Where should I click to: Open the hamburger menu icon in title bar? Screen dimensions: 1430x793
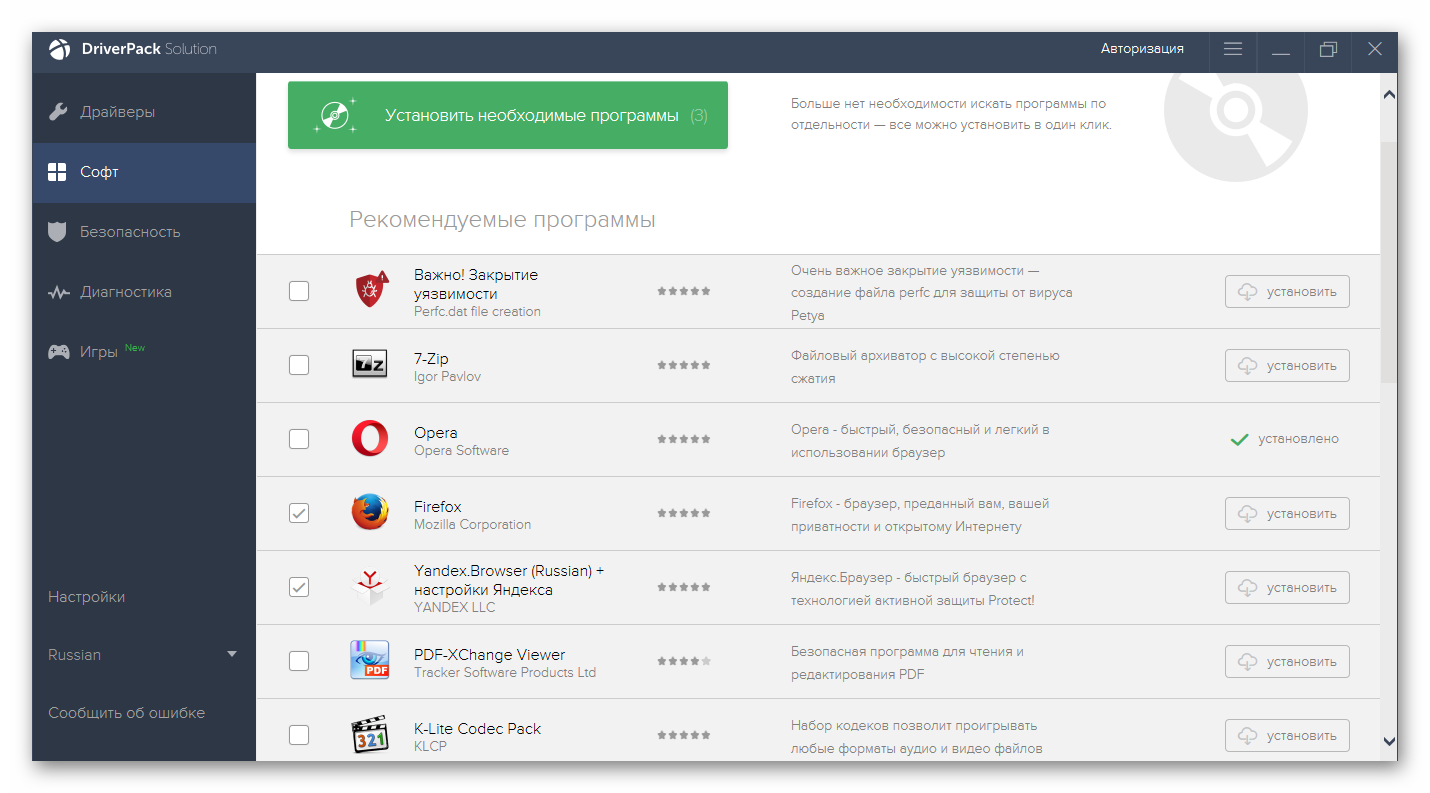pos(1233,48)
